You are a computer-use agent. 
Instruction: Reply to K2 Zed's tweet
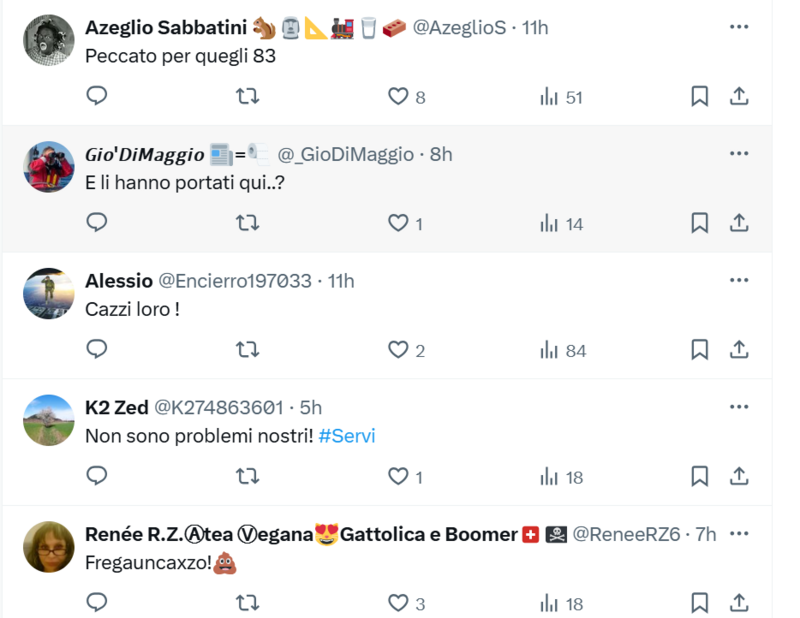click(x=97, y=477)
